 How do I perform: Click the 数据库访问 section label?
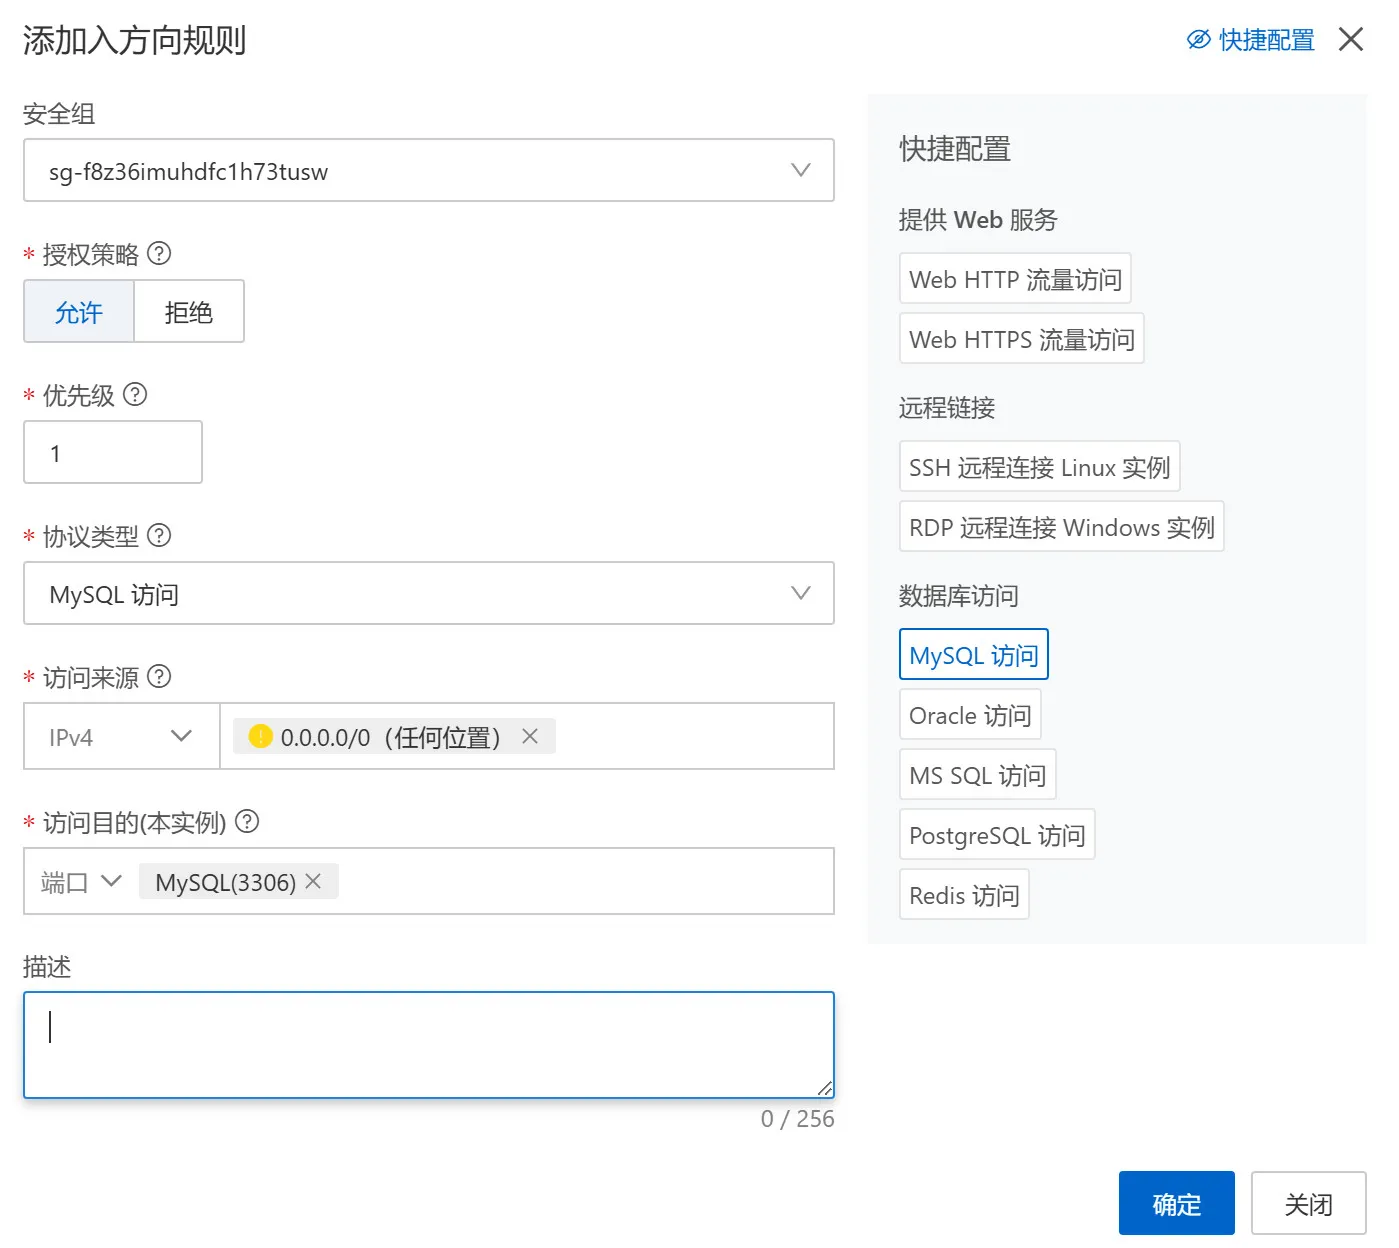pyautogui.click(x=959, y=595)
